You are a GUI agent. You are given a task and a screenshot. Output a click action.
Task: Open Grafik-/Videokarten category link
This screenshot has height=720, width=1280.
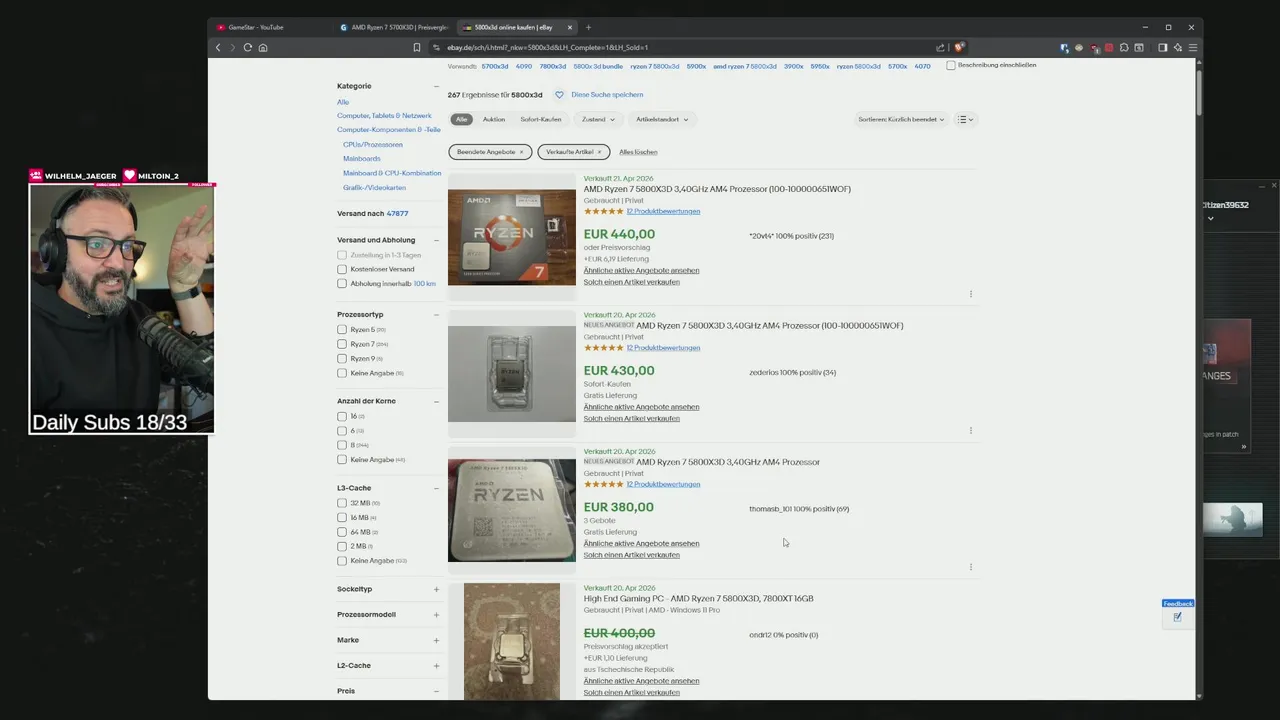[x=374, y=188]
